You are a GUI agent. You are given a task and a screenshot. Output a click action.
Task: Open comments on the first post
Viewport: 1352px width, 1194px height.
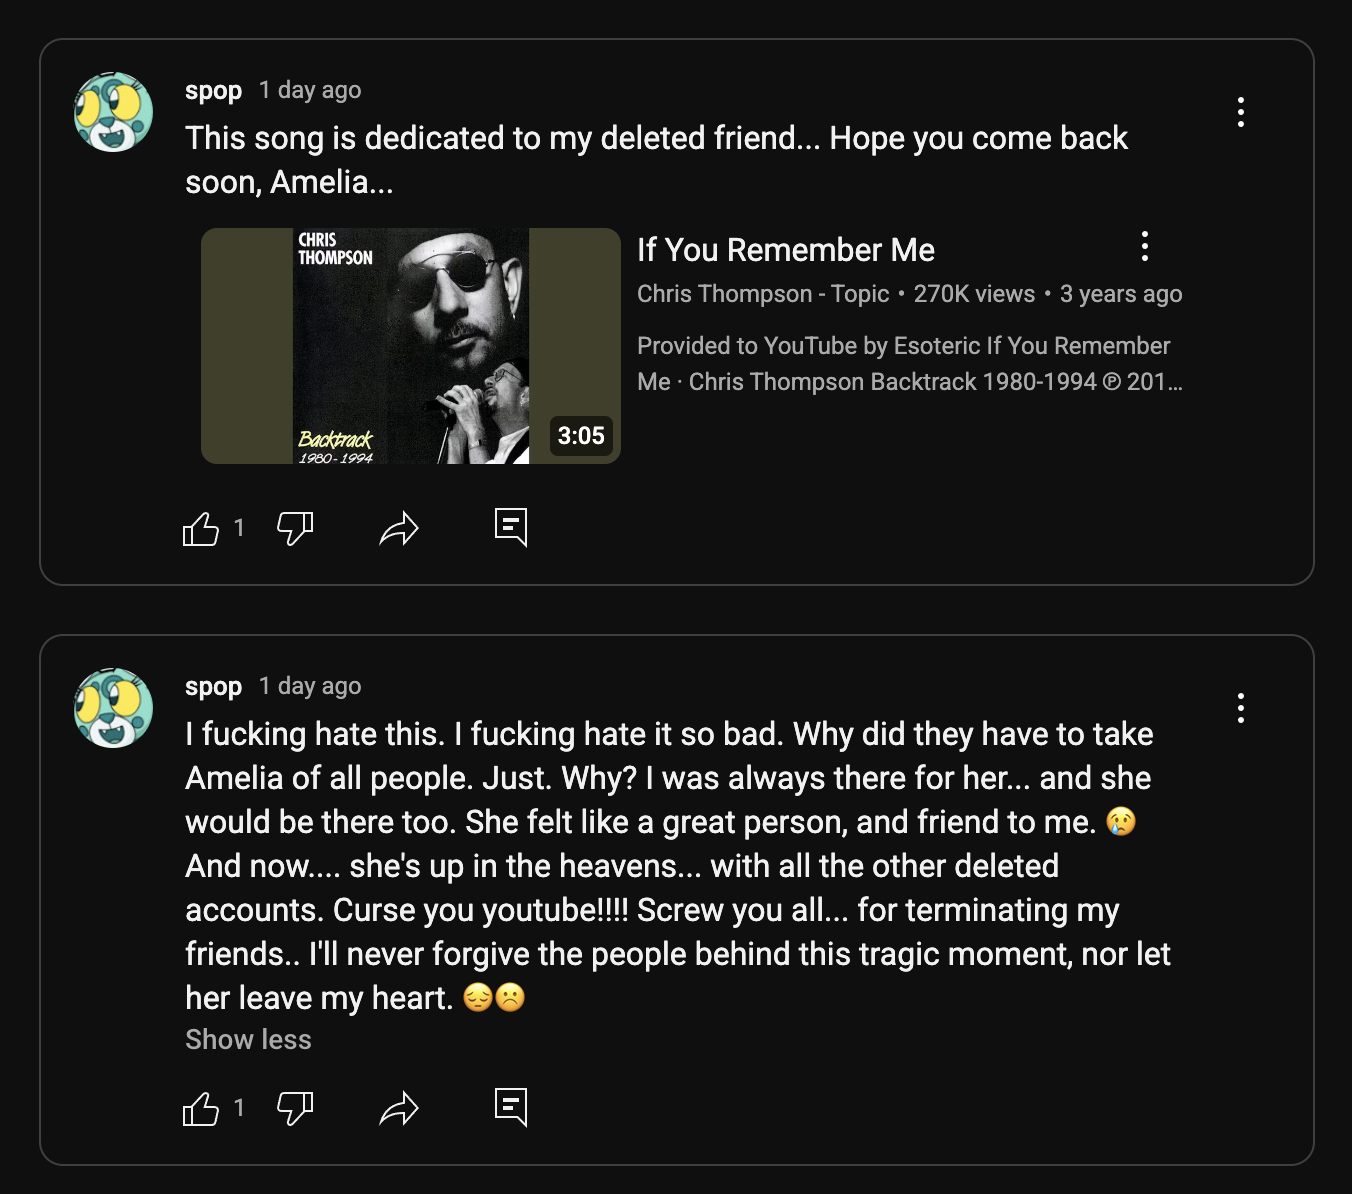click(511, 527)
